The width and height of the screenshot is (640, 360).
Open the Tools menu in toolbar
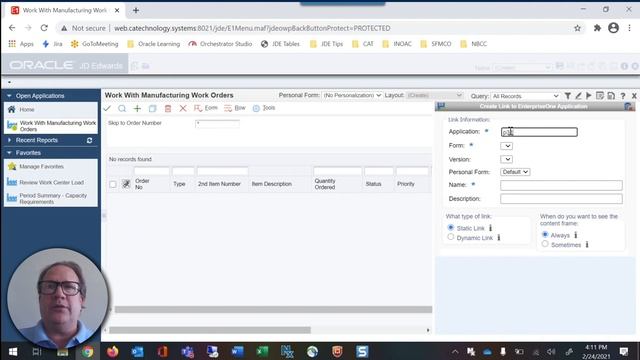pyautogui.click(x=264, y=108)
